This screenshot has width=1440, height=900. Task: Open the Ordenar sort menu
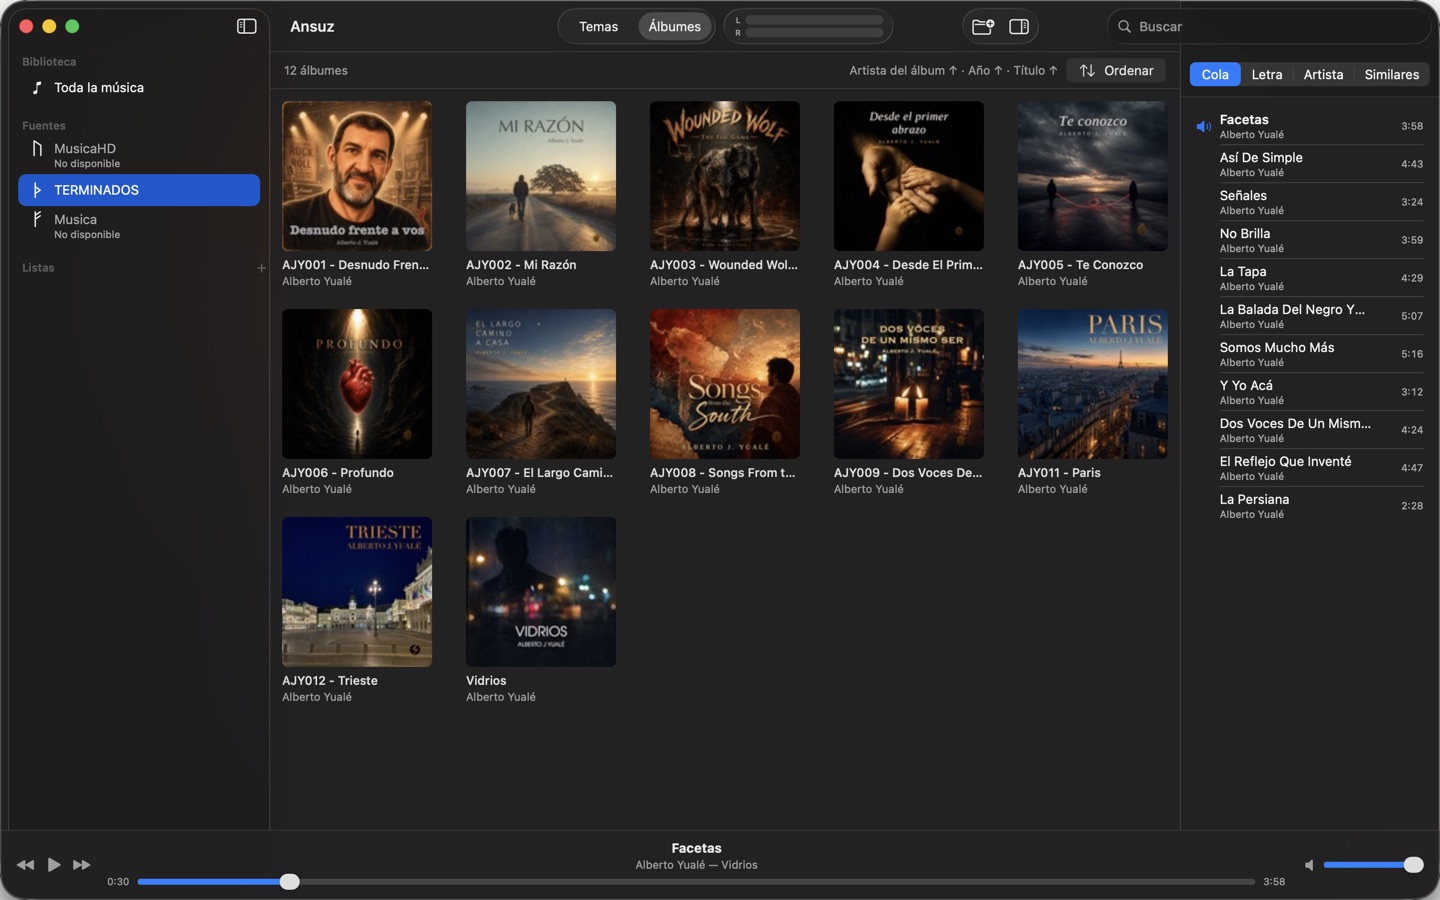pyautogui.click(x=1116, y=71)
